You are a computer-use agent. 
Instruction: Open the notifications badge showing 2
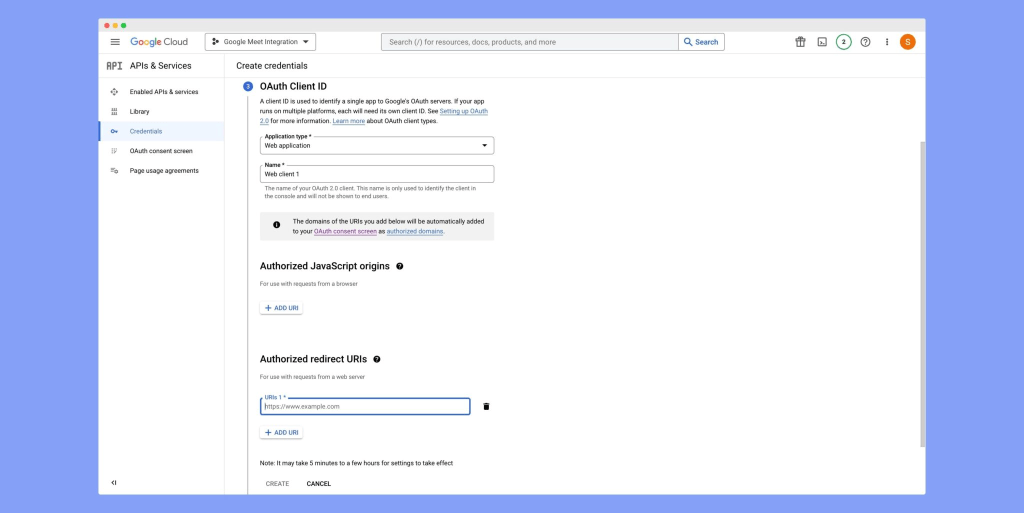tap(844, 42)
